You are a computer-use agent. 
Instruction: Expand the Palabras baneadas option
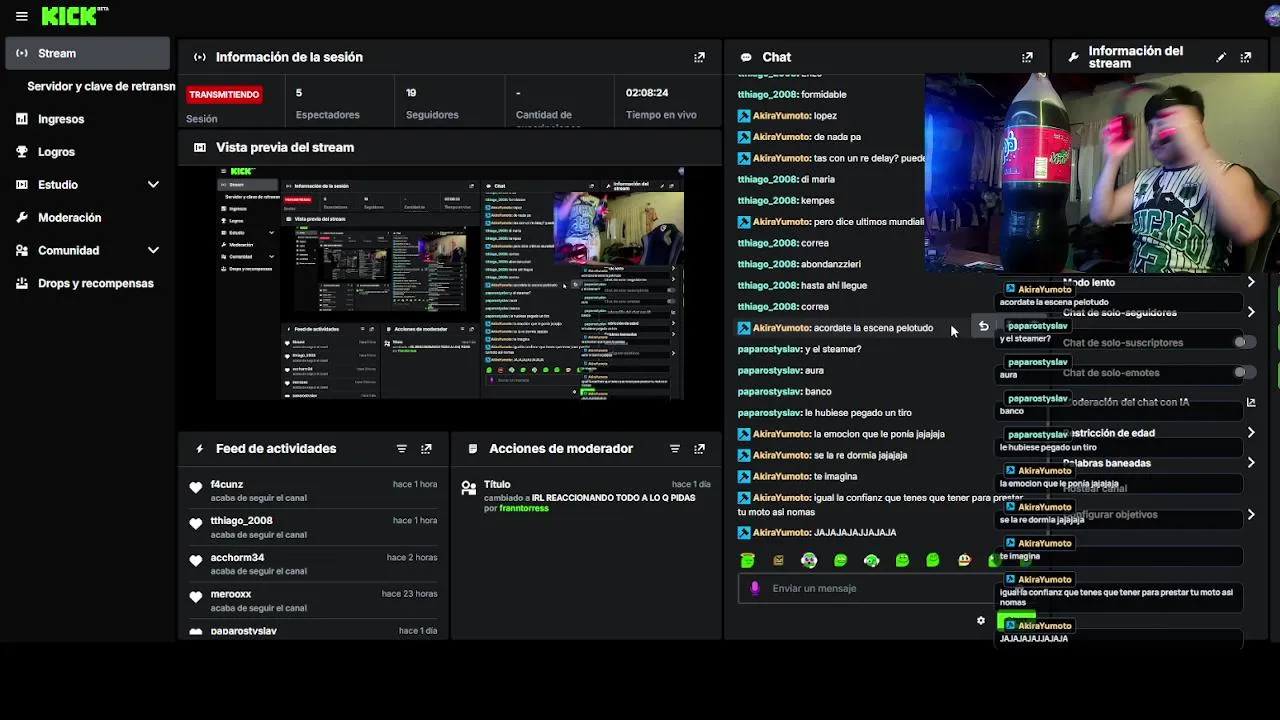coord(1251,463)
